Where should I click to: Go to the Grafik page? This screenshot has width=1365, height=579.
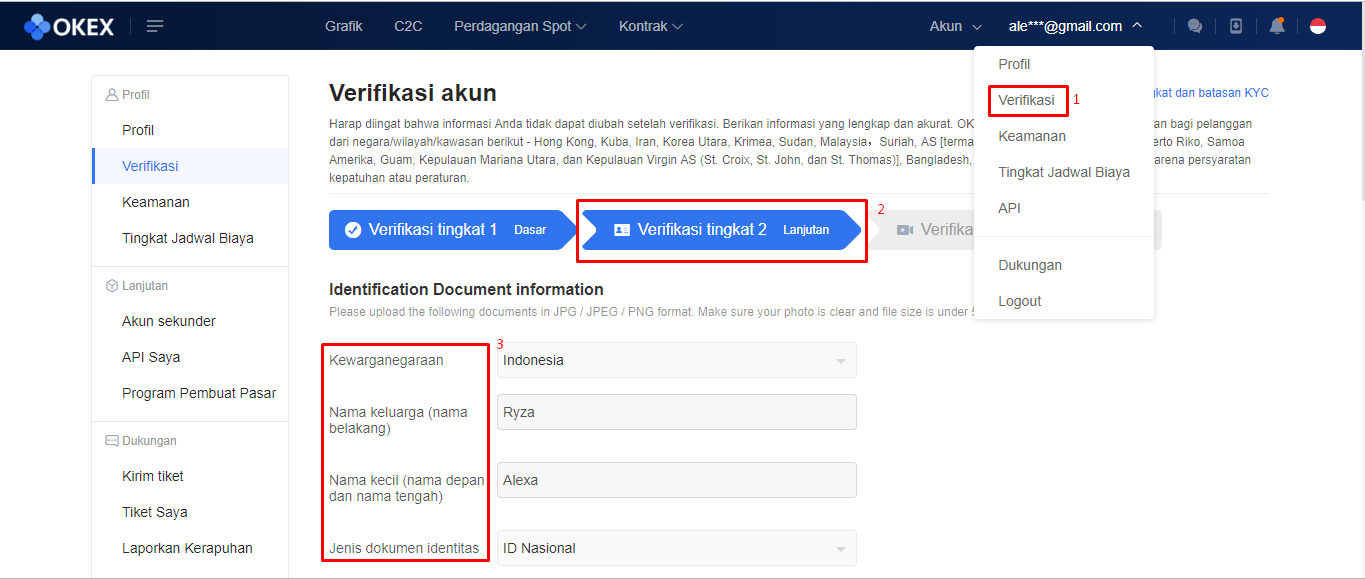click(x=344, y=26)
